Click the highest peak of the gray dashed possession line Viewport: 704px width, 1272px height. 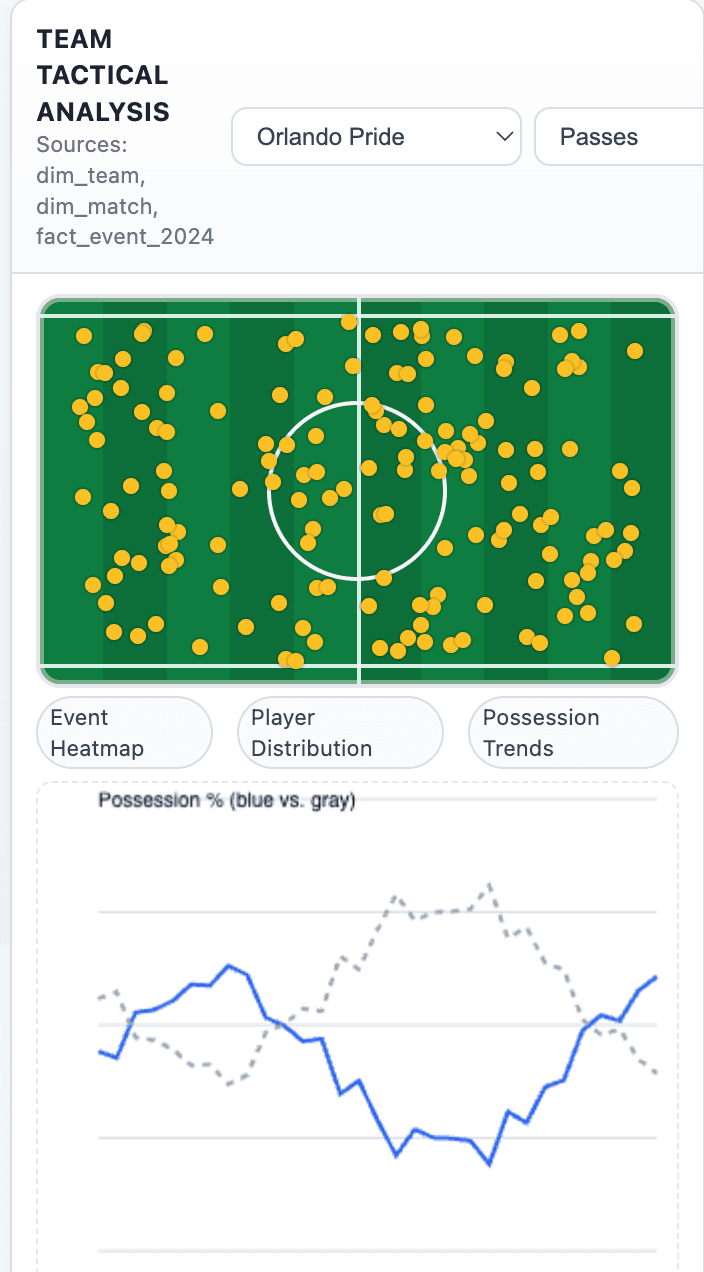(490, 885)
